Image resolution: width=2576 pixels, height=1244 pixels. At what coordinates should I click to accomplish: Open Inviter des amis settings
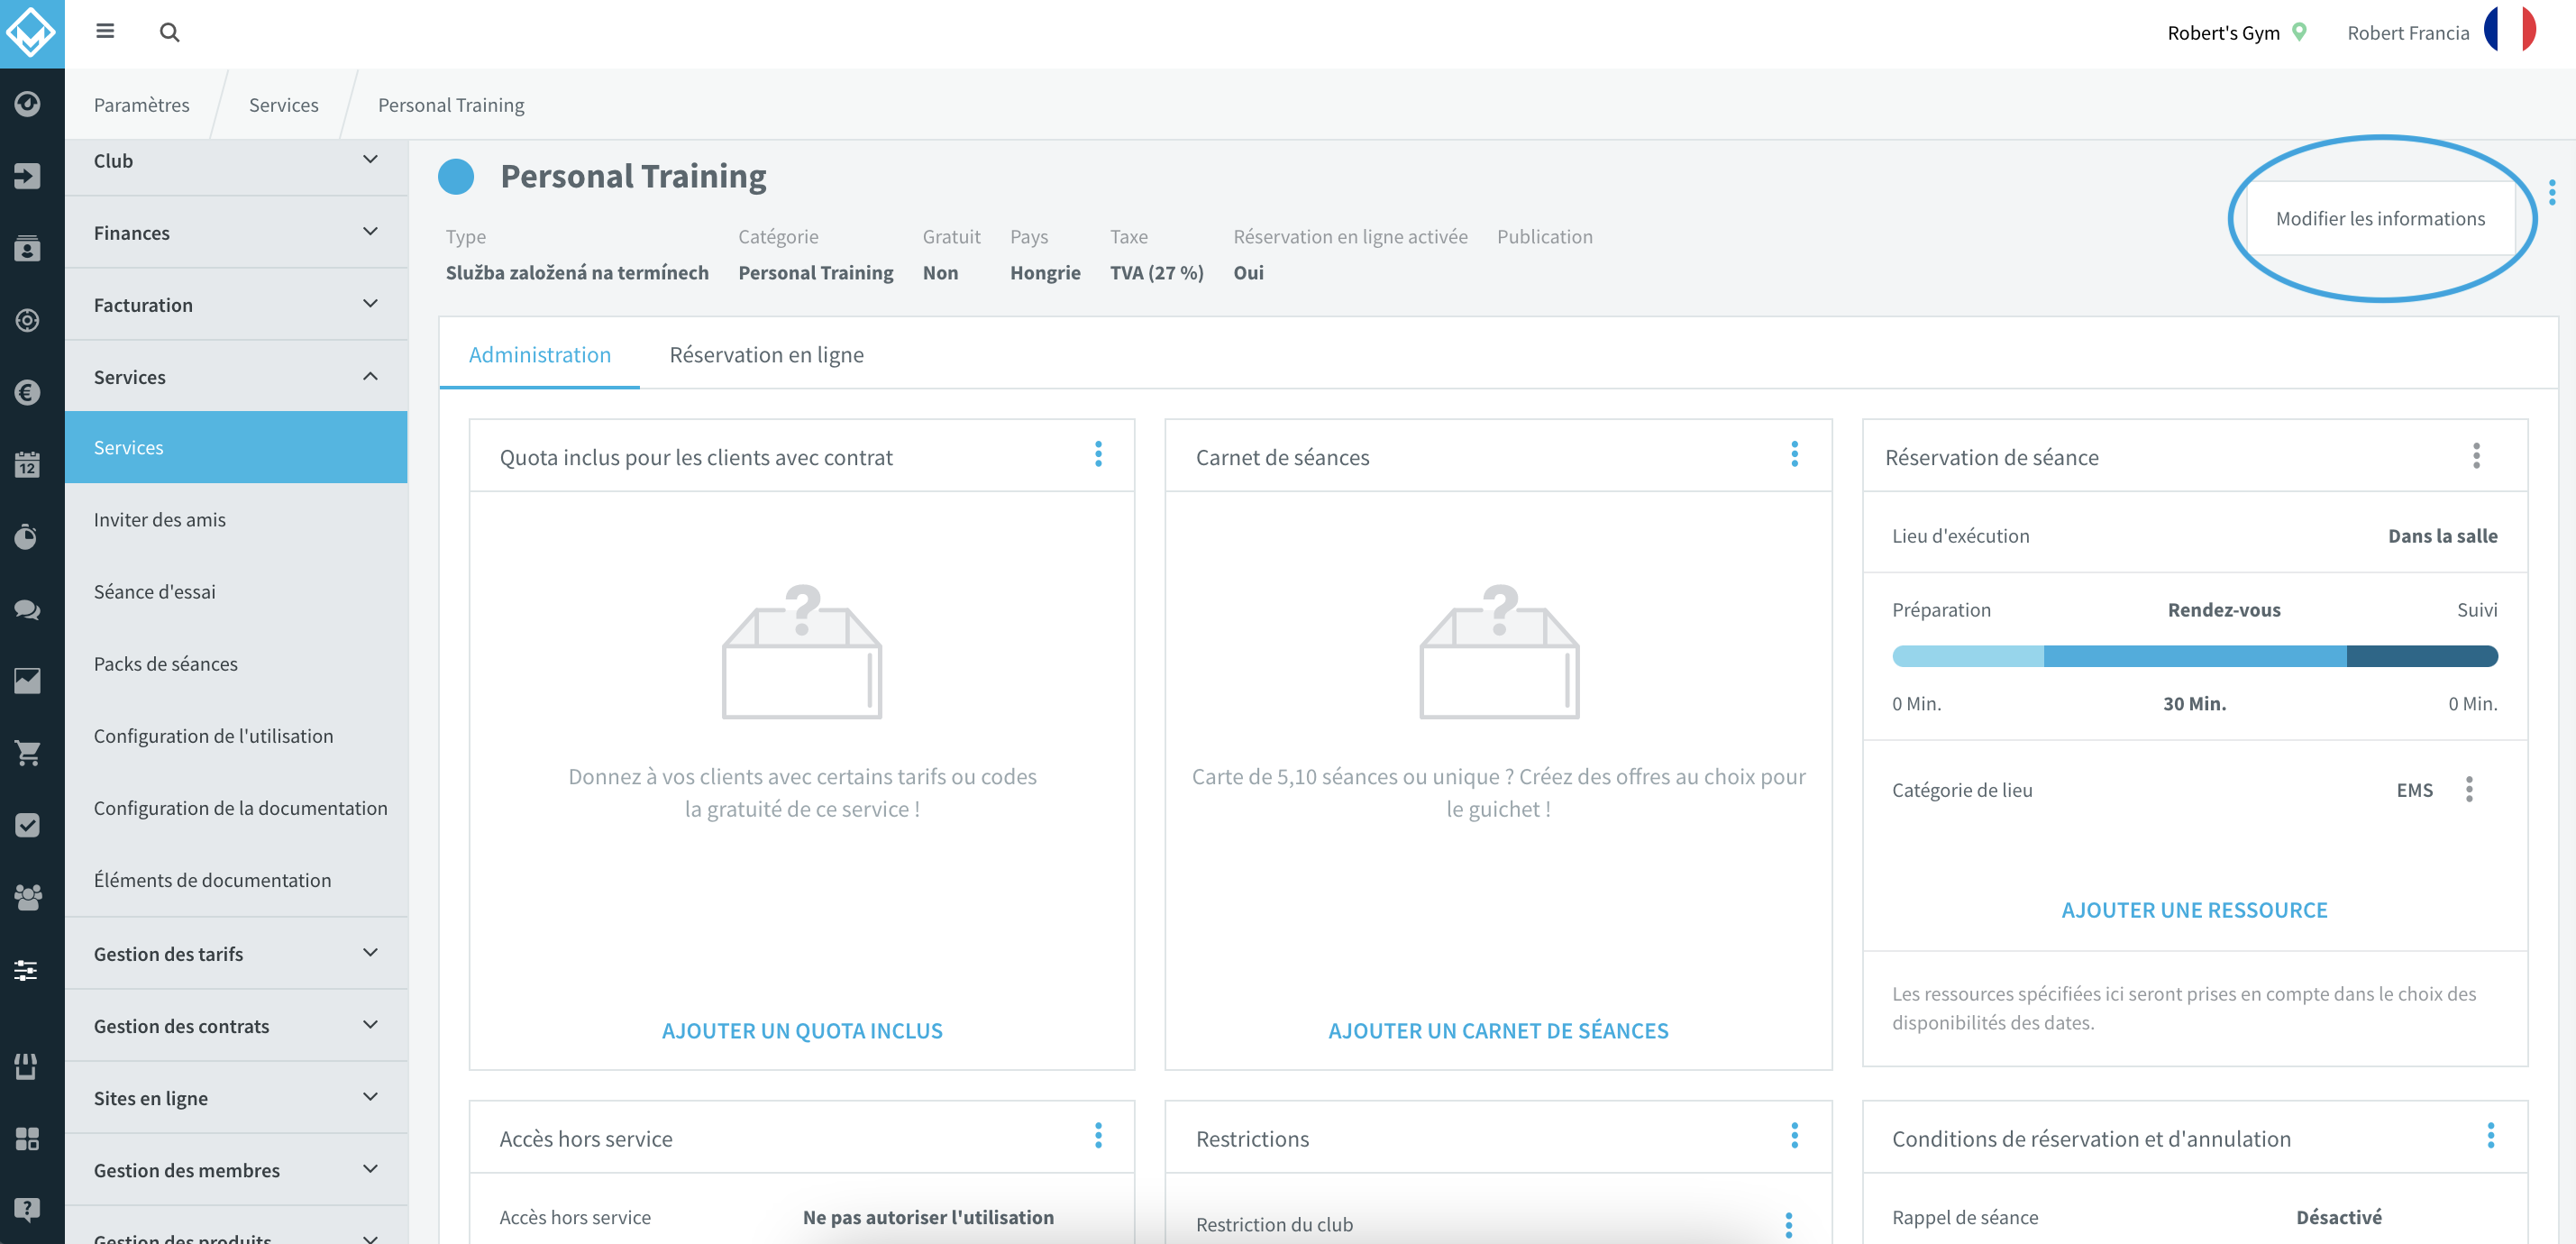236,520
